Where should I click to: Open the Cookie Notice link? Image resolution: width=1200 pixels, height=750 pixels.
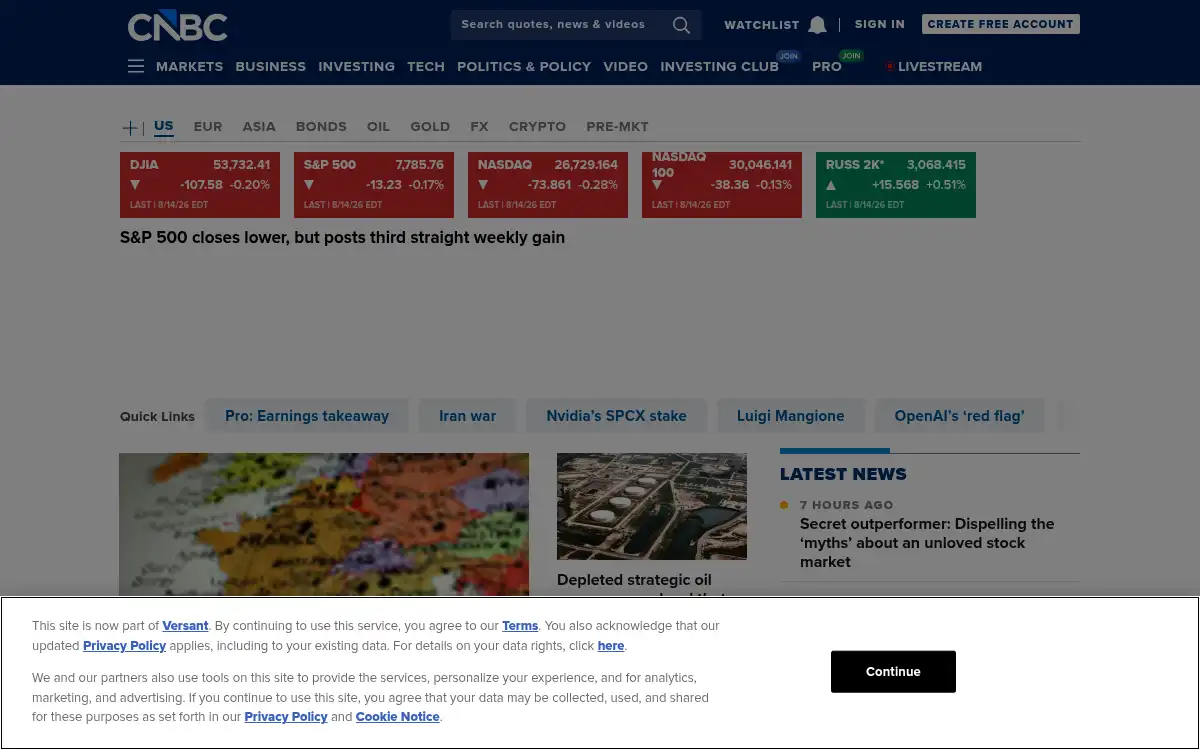coord(397,717)
